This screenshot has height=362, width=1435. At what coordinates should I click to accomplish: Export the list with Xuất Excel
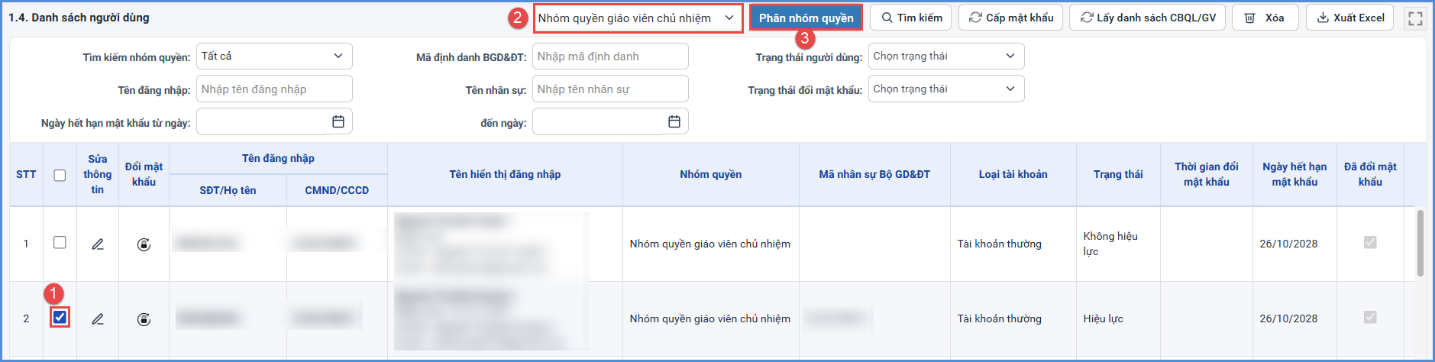tap(1351, 18)
